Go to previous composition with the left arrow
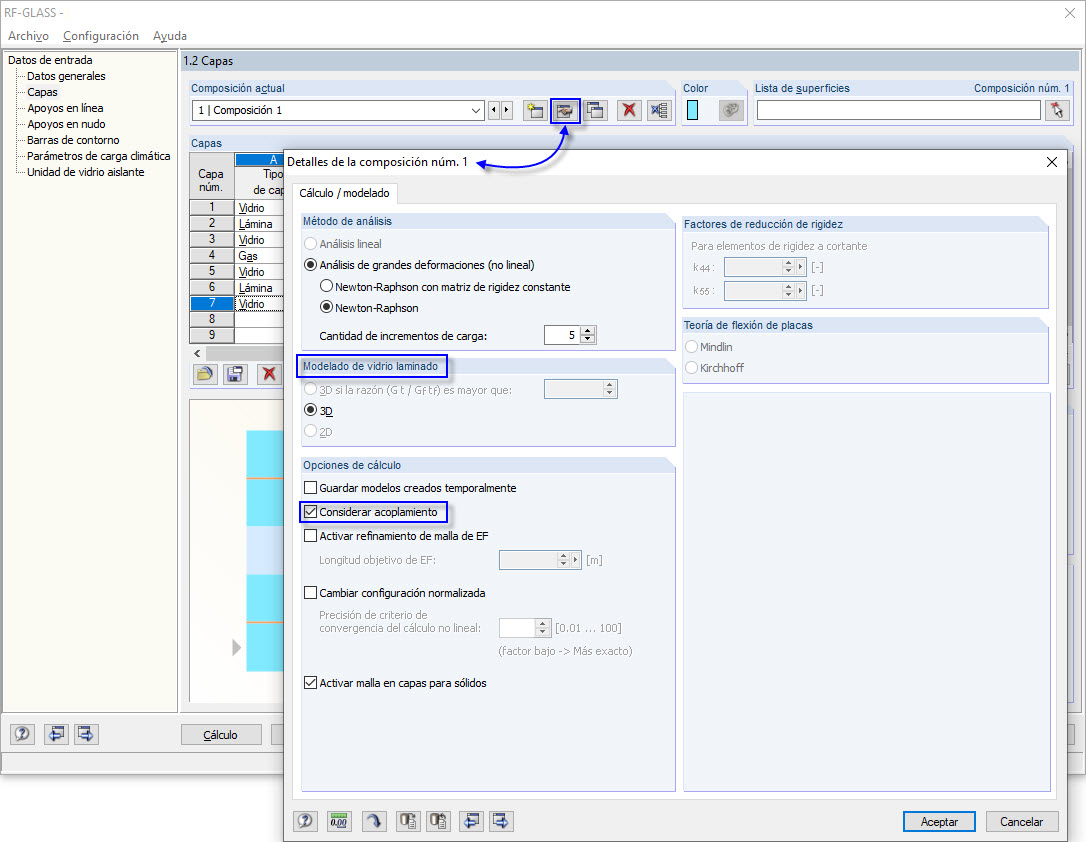1086x842 pixels. [494, 110]
